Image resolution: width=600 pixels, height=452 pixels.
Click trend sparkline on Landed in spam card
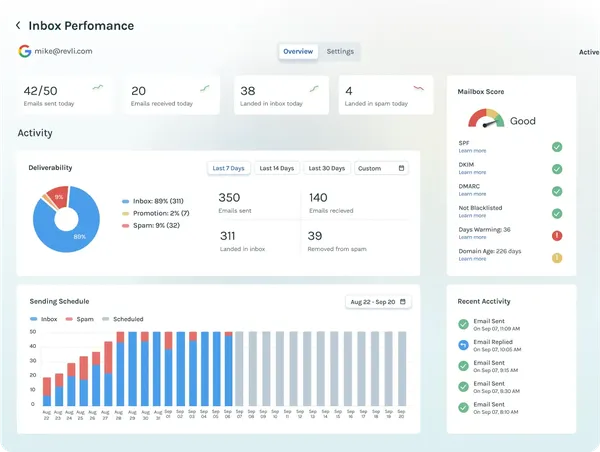click(419, 88)
